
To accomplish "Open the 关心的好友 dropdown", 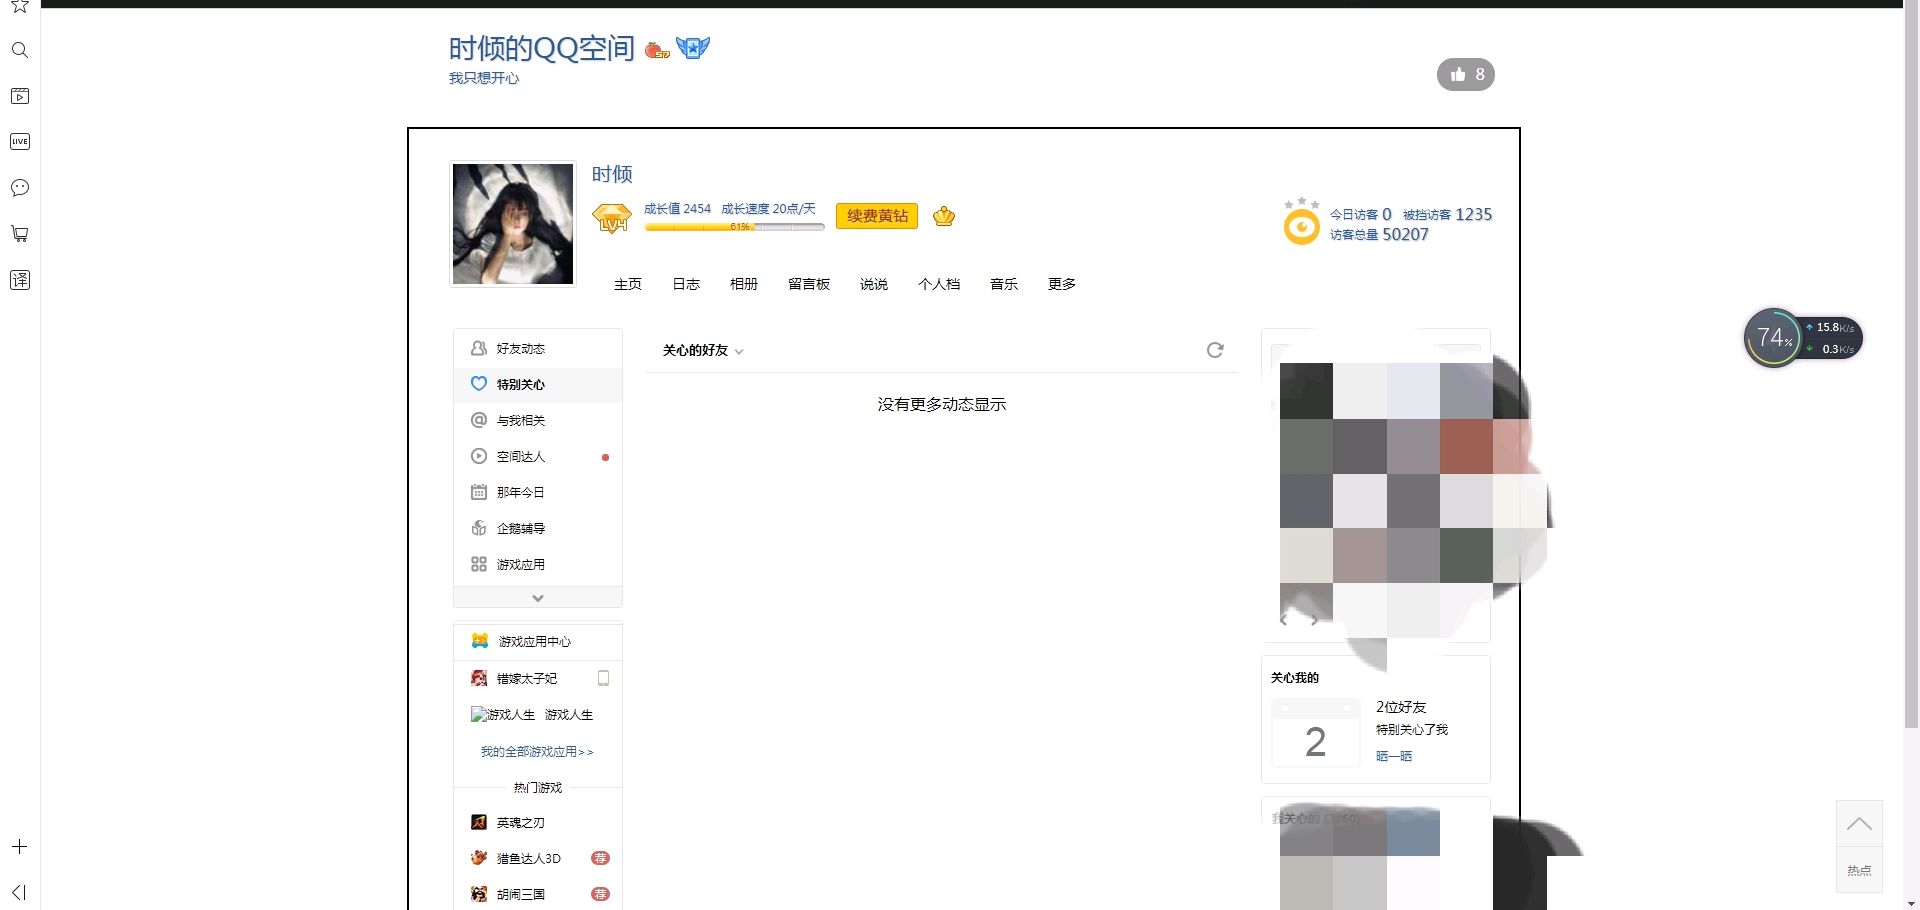I will 703,351.
